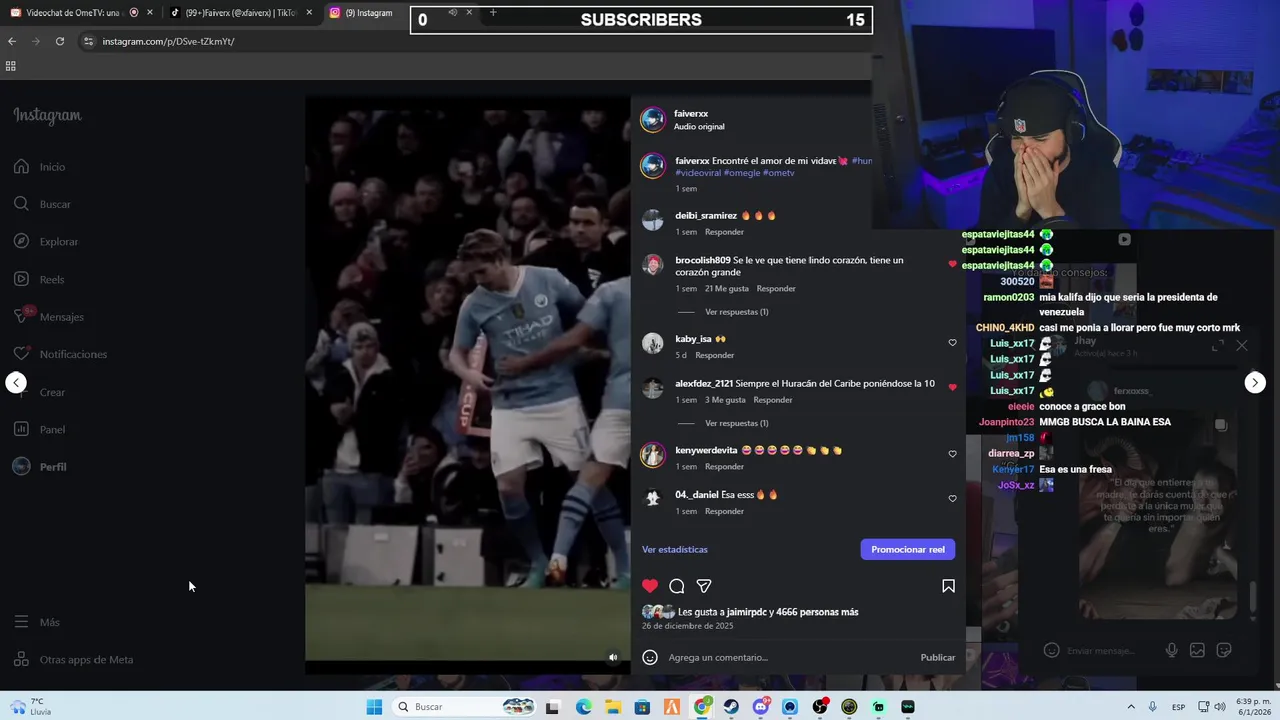Expand replies under brocolish809 comment

click(737, 312)
